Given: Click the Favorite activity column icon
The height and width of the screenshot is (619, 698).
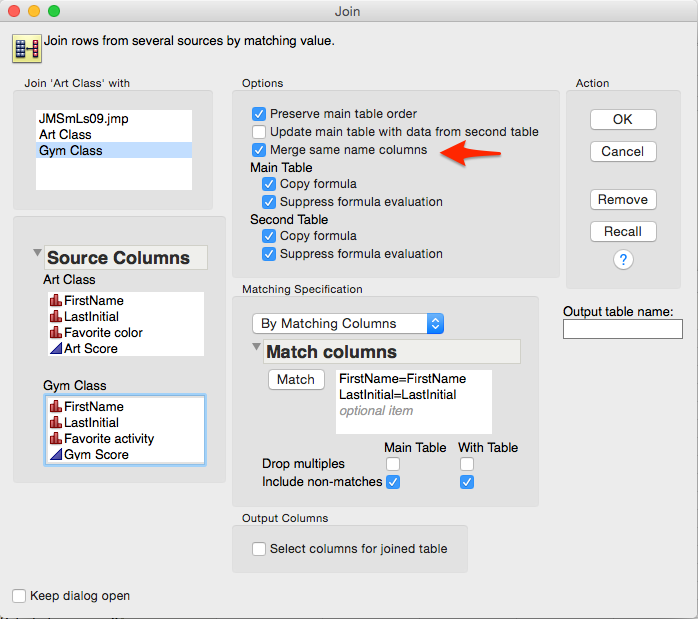Looking at the screenshot, I should pyautogui.click(x=55, y=439).
